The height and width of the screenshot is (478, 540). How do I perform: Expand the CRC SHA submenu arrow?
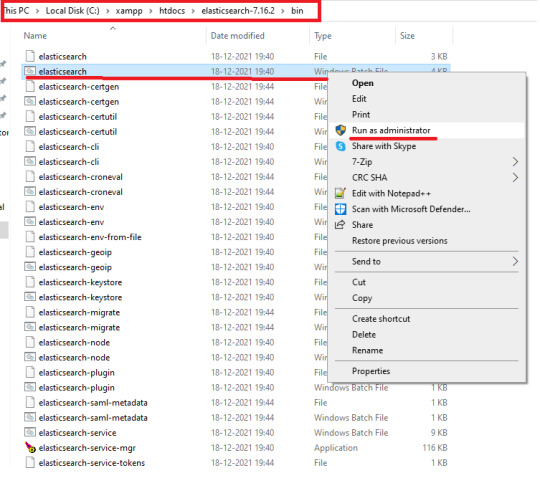pos(515,177)
